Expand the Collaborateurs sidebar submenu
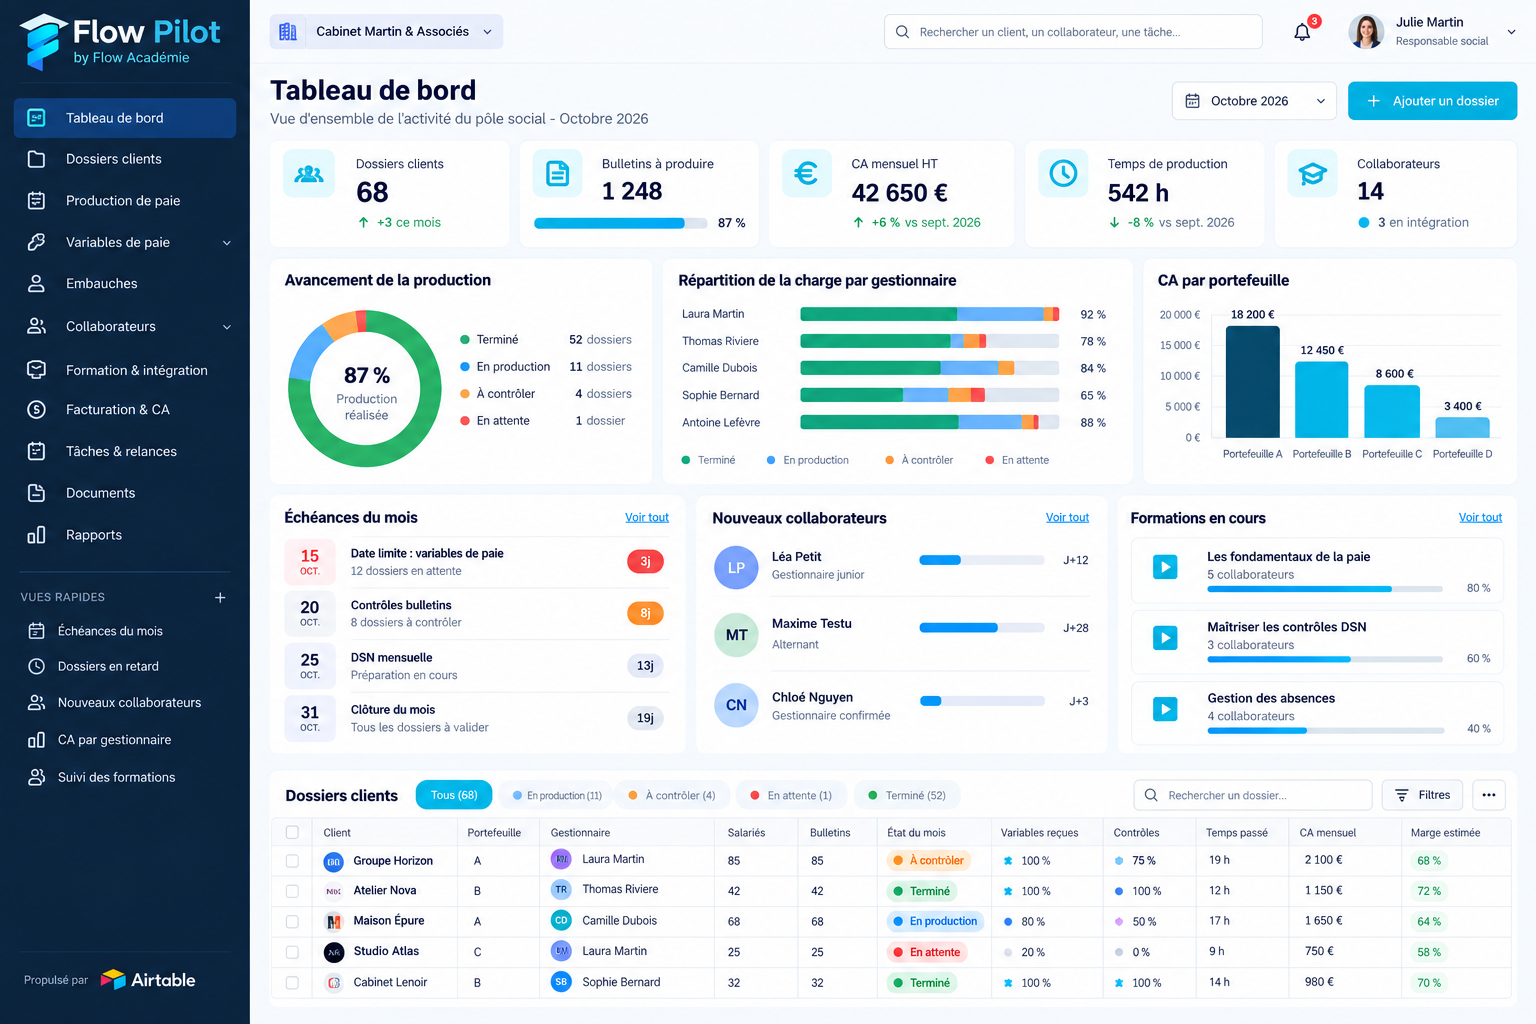1536x1024 pixels. click(x=226, y=327)
